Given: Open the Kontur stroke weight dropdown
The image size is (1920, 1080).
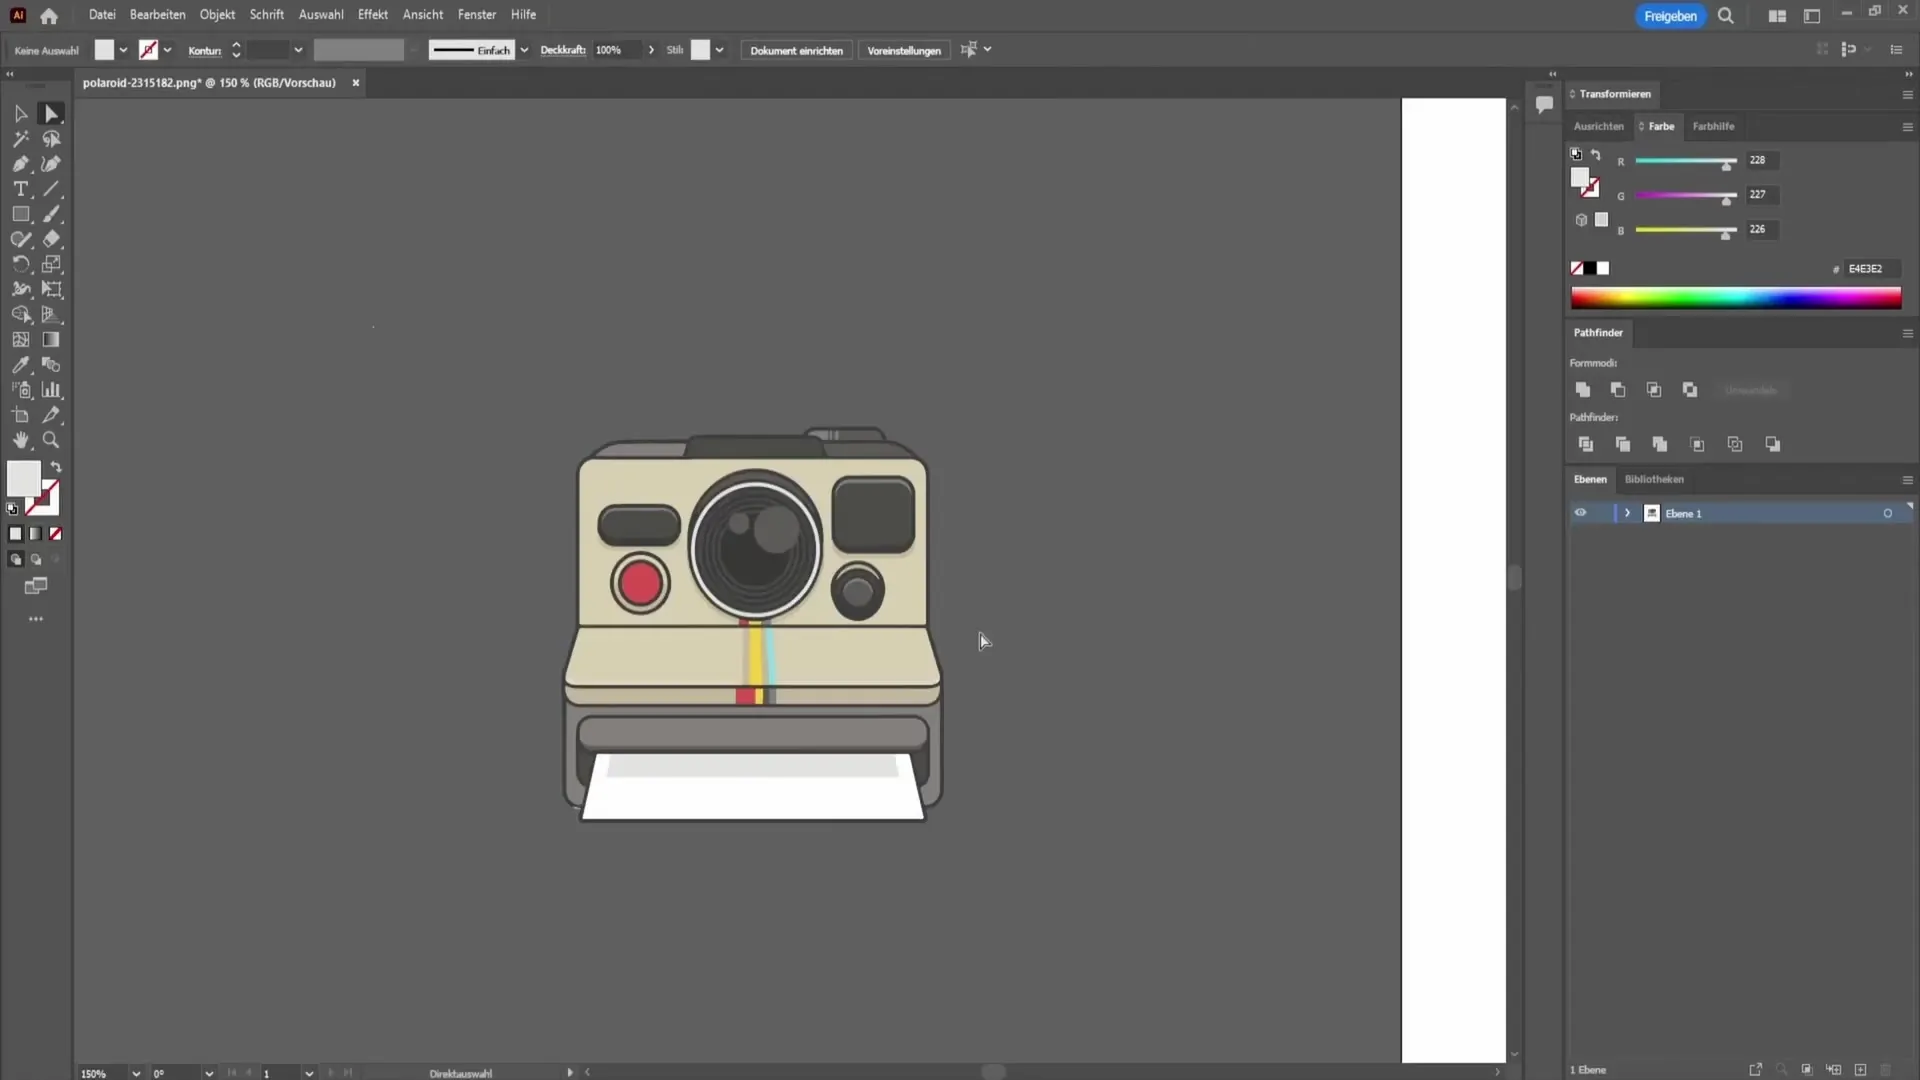Looking at the screenshot, I should pyautogui.click(x=298, y=50).
